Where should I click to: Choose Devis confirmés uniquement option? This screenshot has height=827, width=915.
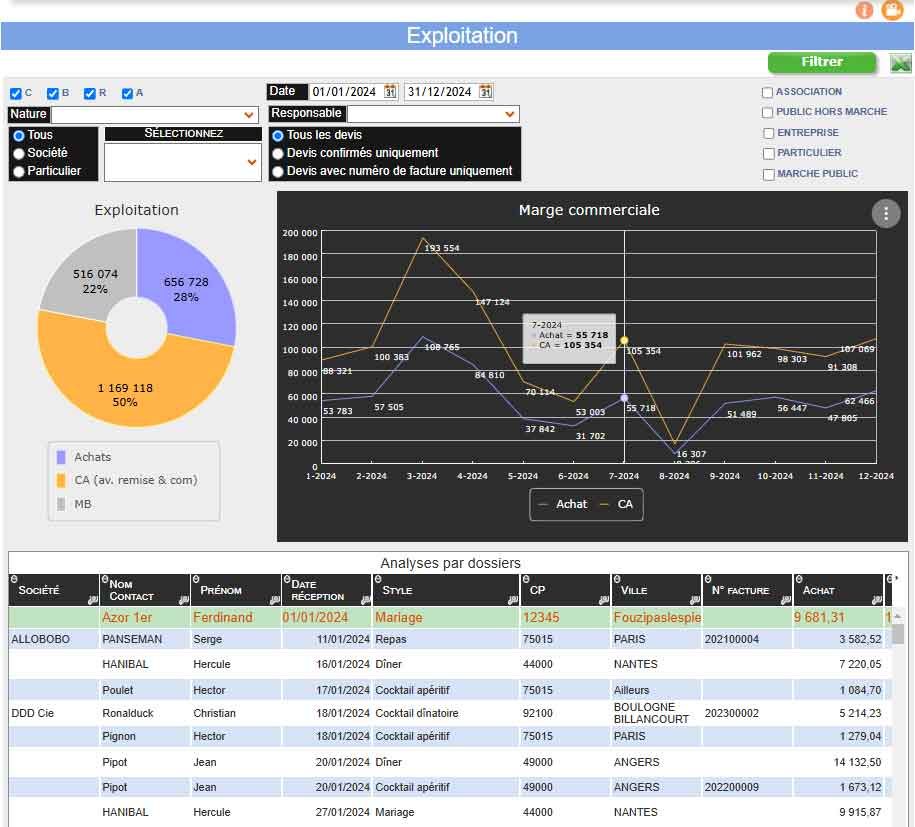click(278, 153)
